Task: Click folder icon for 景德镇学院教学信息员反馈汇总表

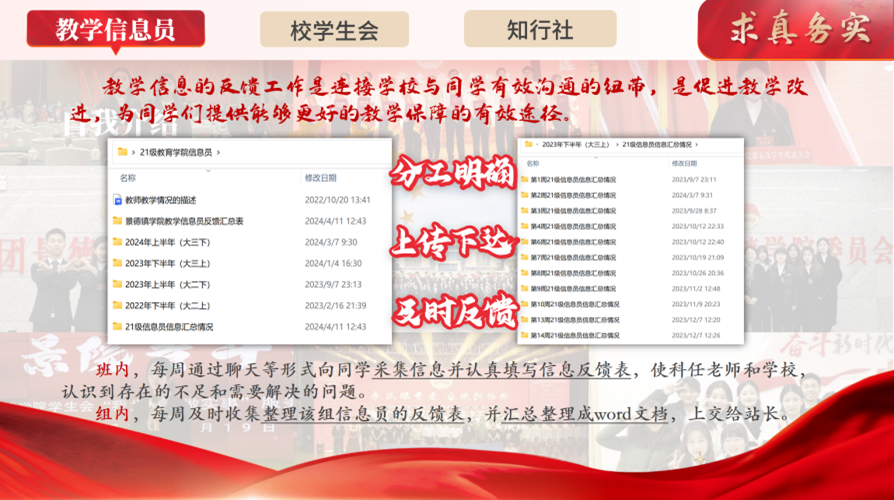Action: pyautogui.click(x=117, y=221)
